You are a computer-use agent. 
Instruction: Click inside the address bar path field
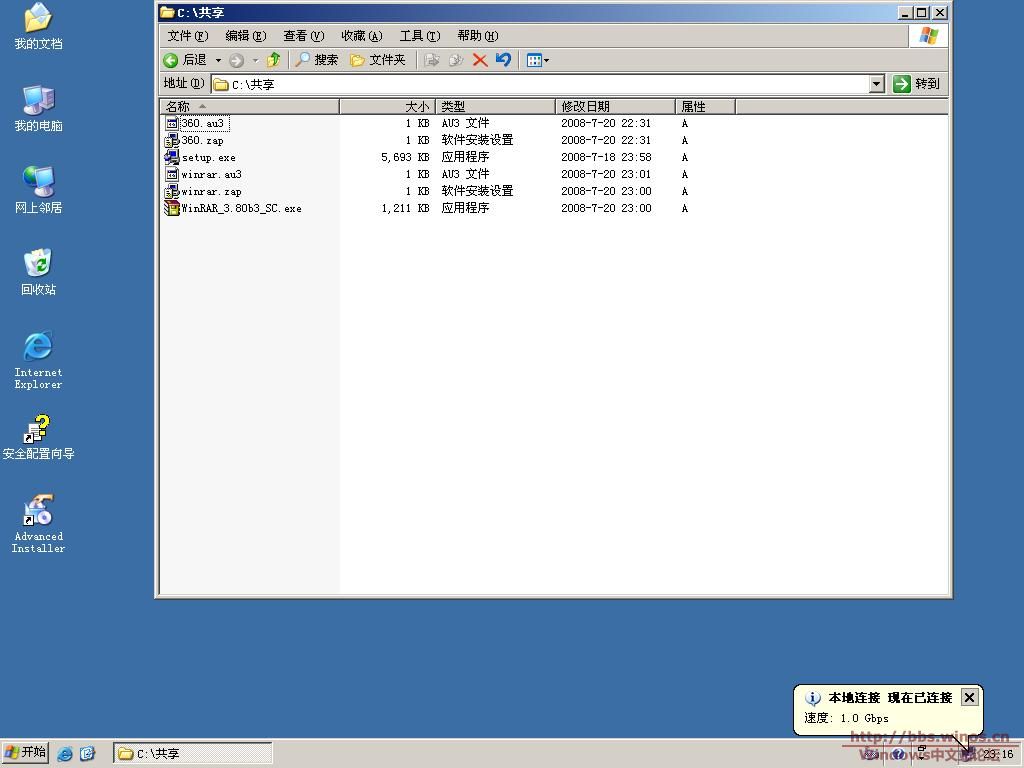(x=540, y=84)
